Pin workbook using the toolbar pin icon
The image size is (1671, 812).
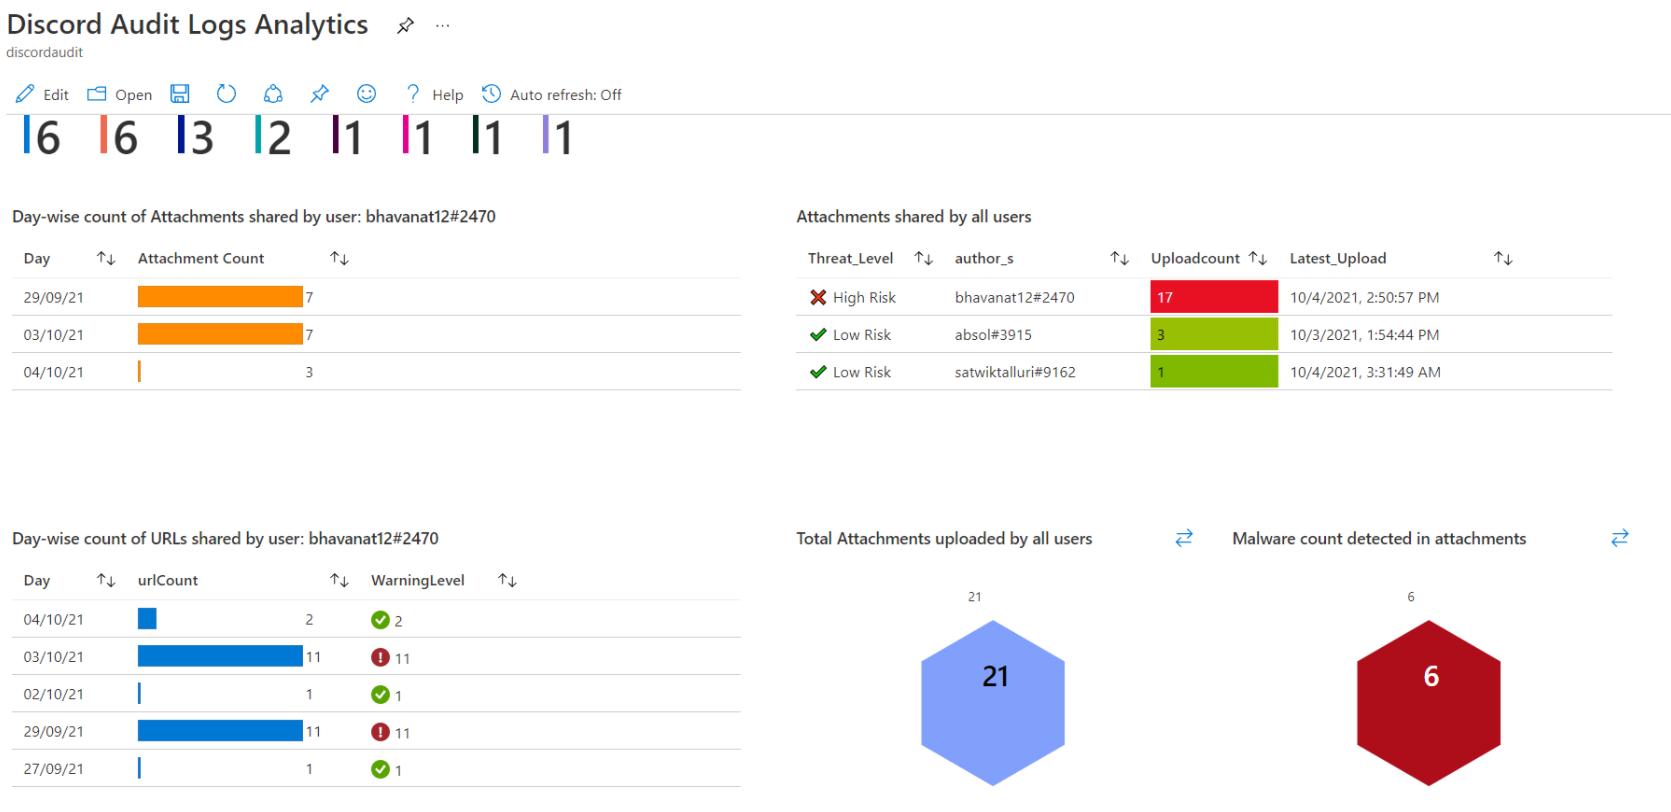pos(320,94)
